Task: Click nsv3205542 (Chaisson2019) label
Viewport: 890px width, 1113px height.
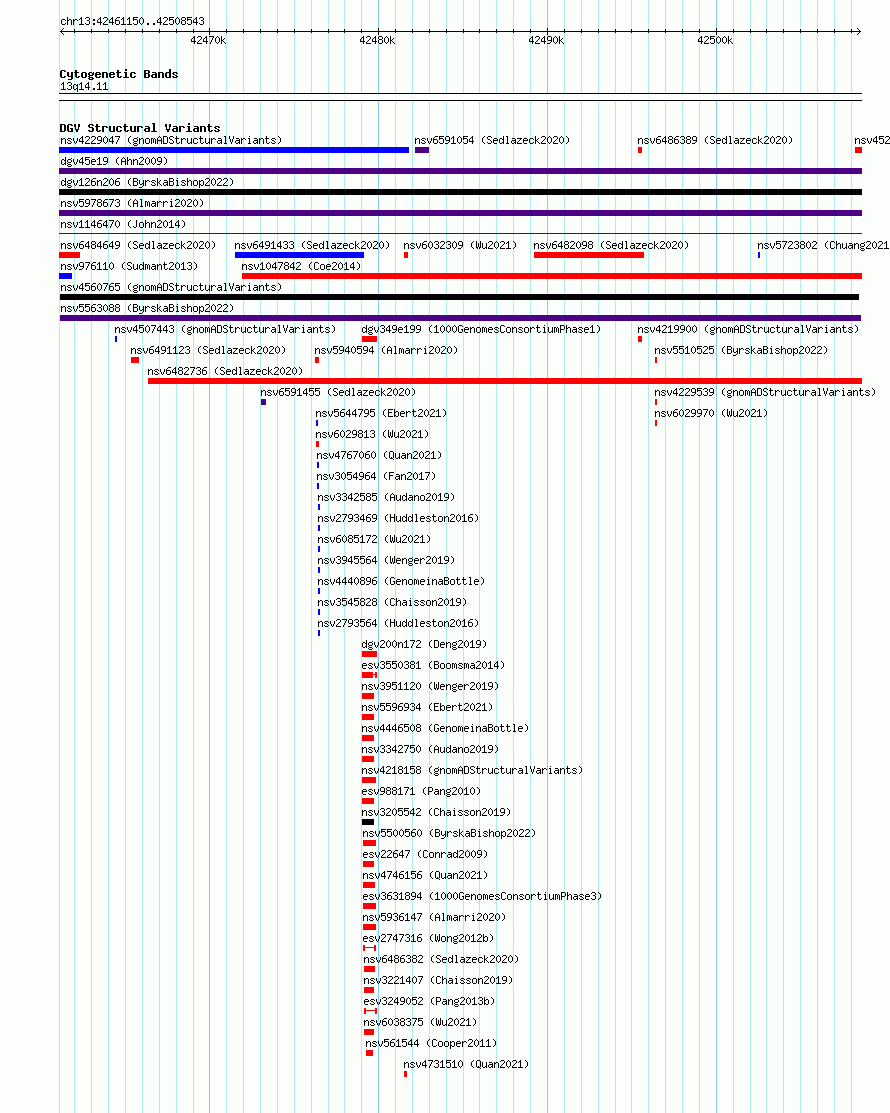Action: tap(436, 812)
